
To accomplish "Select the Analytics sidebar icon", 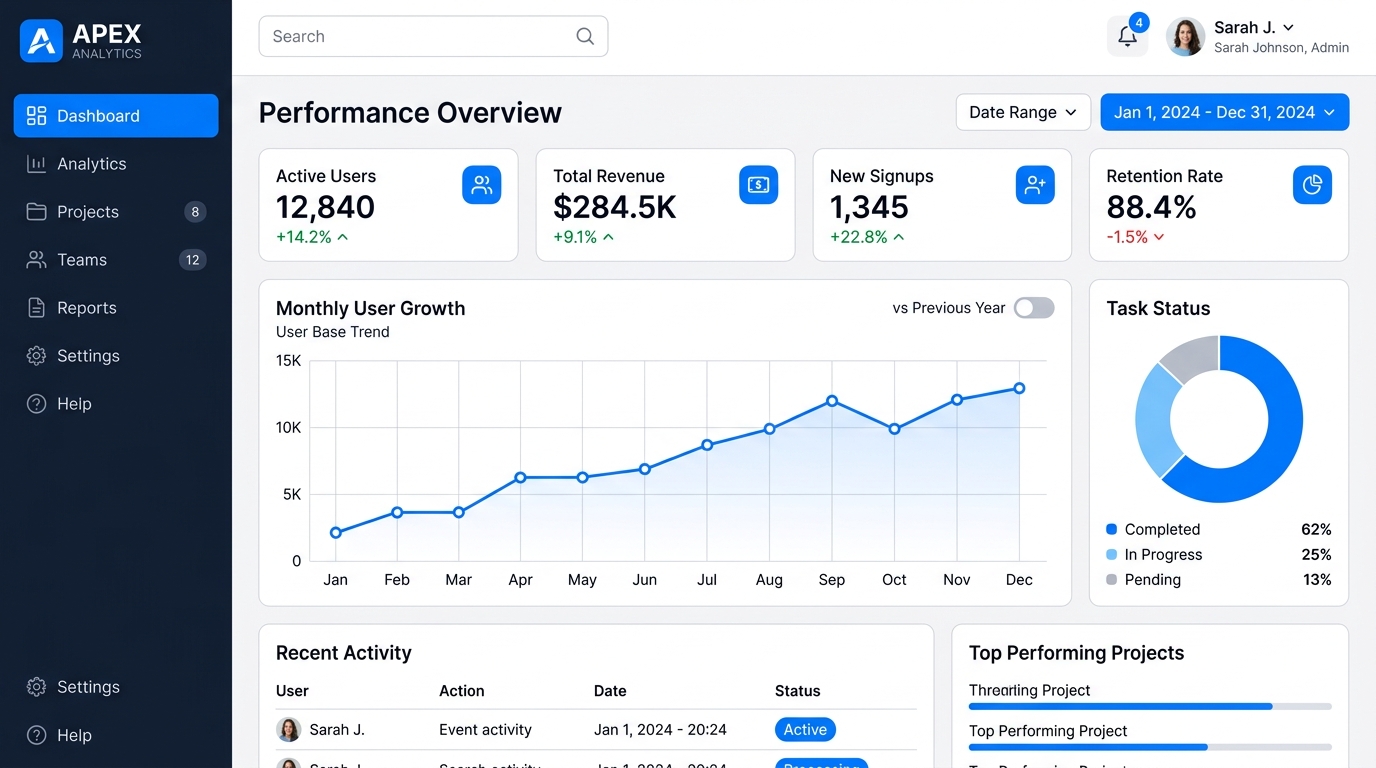I will point(36,163).
